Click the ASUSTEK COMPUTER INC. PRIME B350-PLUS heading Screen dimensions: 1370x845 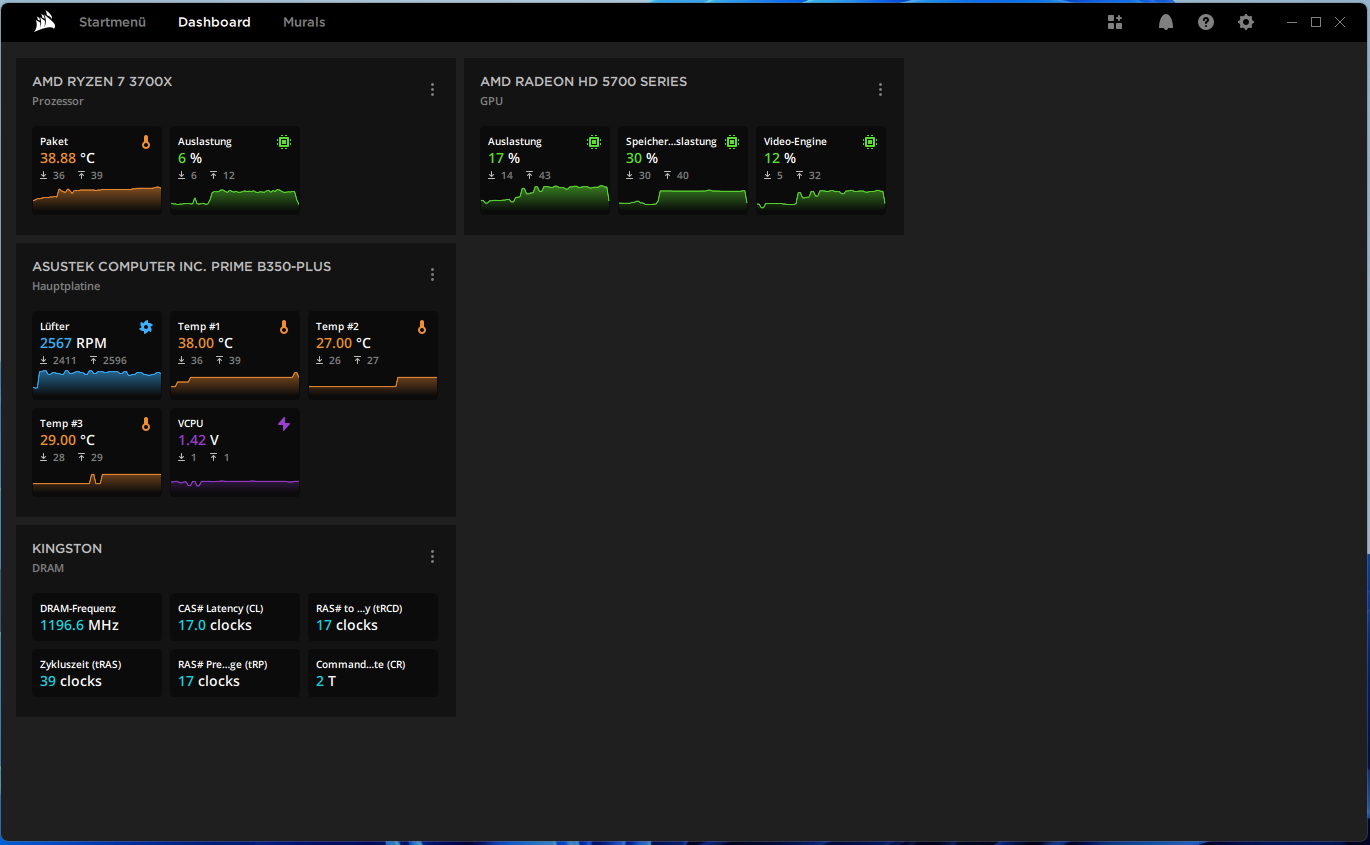pyautogui.click(x=182, y=266)
